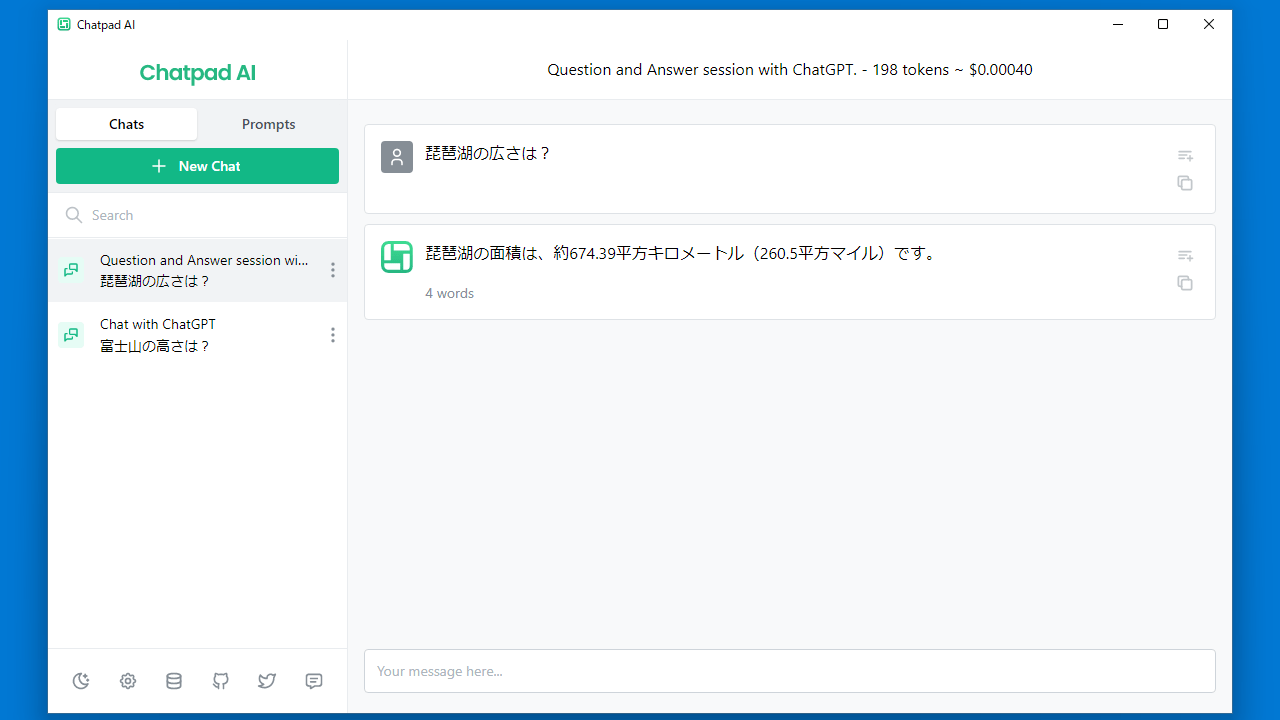
Task: Click the '4 words' count label
Action: coord(450,293)
